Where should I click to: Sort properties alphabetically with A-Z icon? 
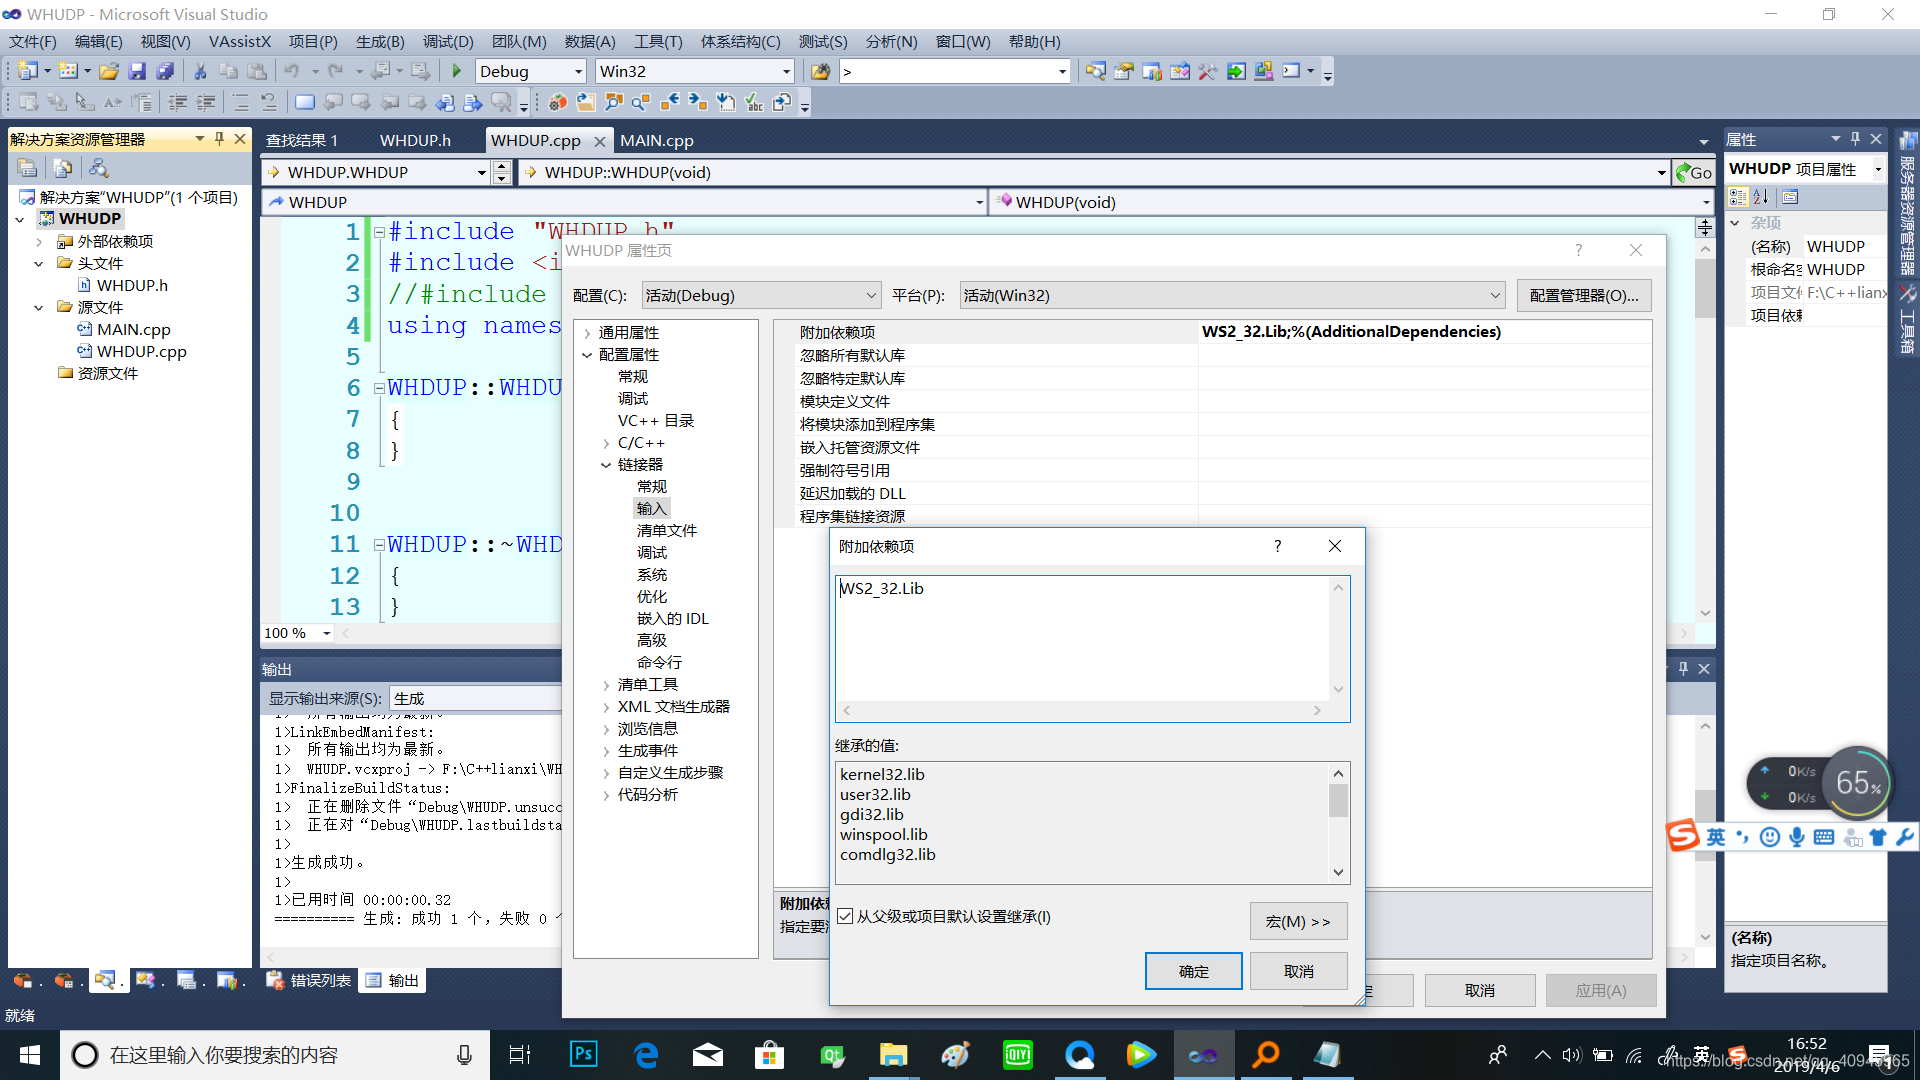pyautogui.click(x=1761, y=197)
